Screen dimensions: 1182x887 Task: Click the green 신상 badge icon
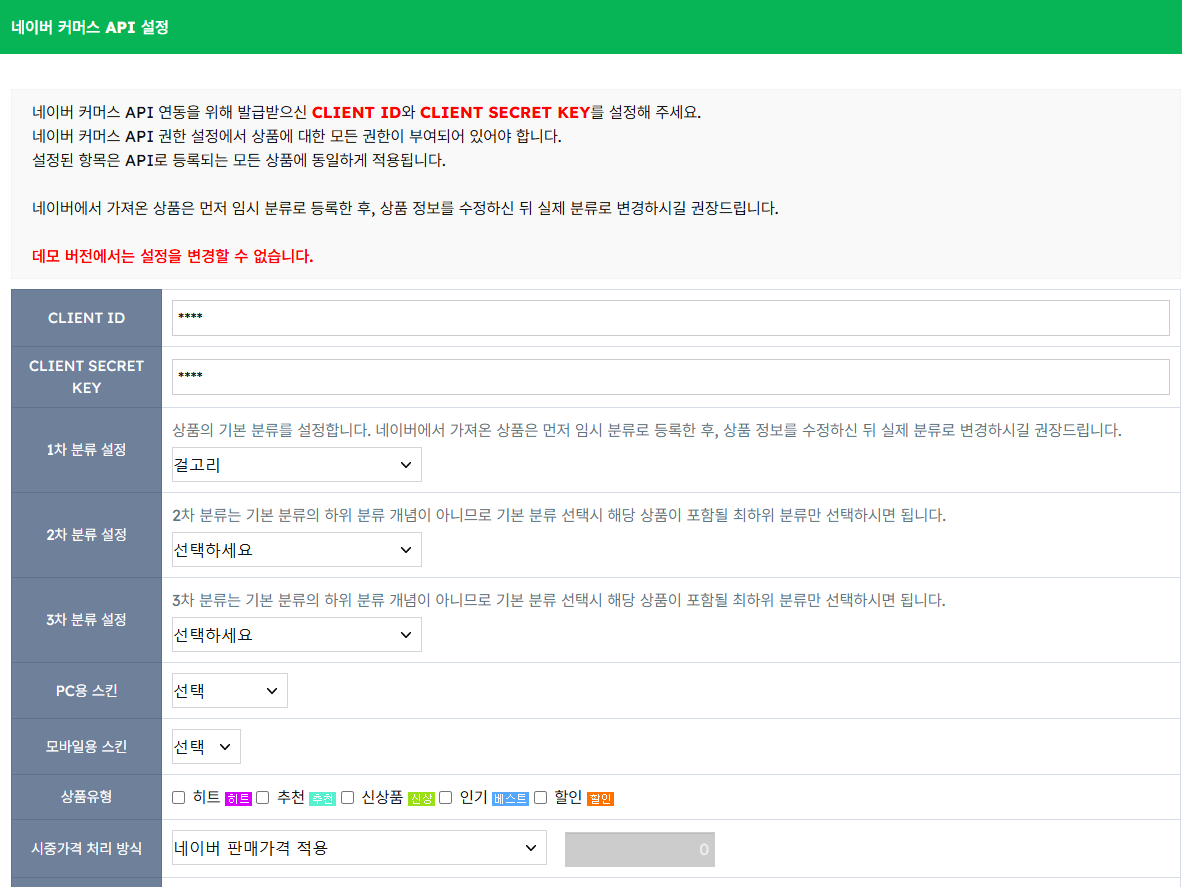pos(421,799)
